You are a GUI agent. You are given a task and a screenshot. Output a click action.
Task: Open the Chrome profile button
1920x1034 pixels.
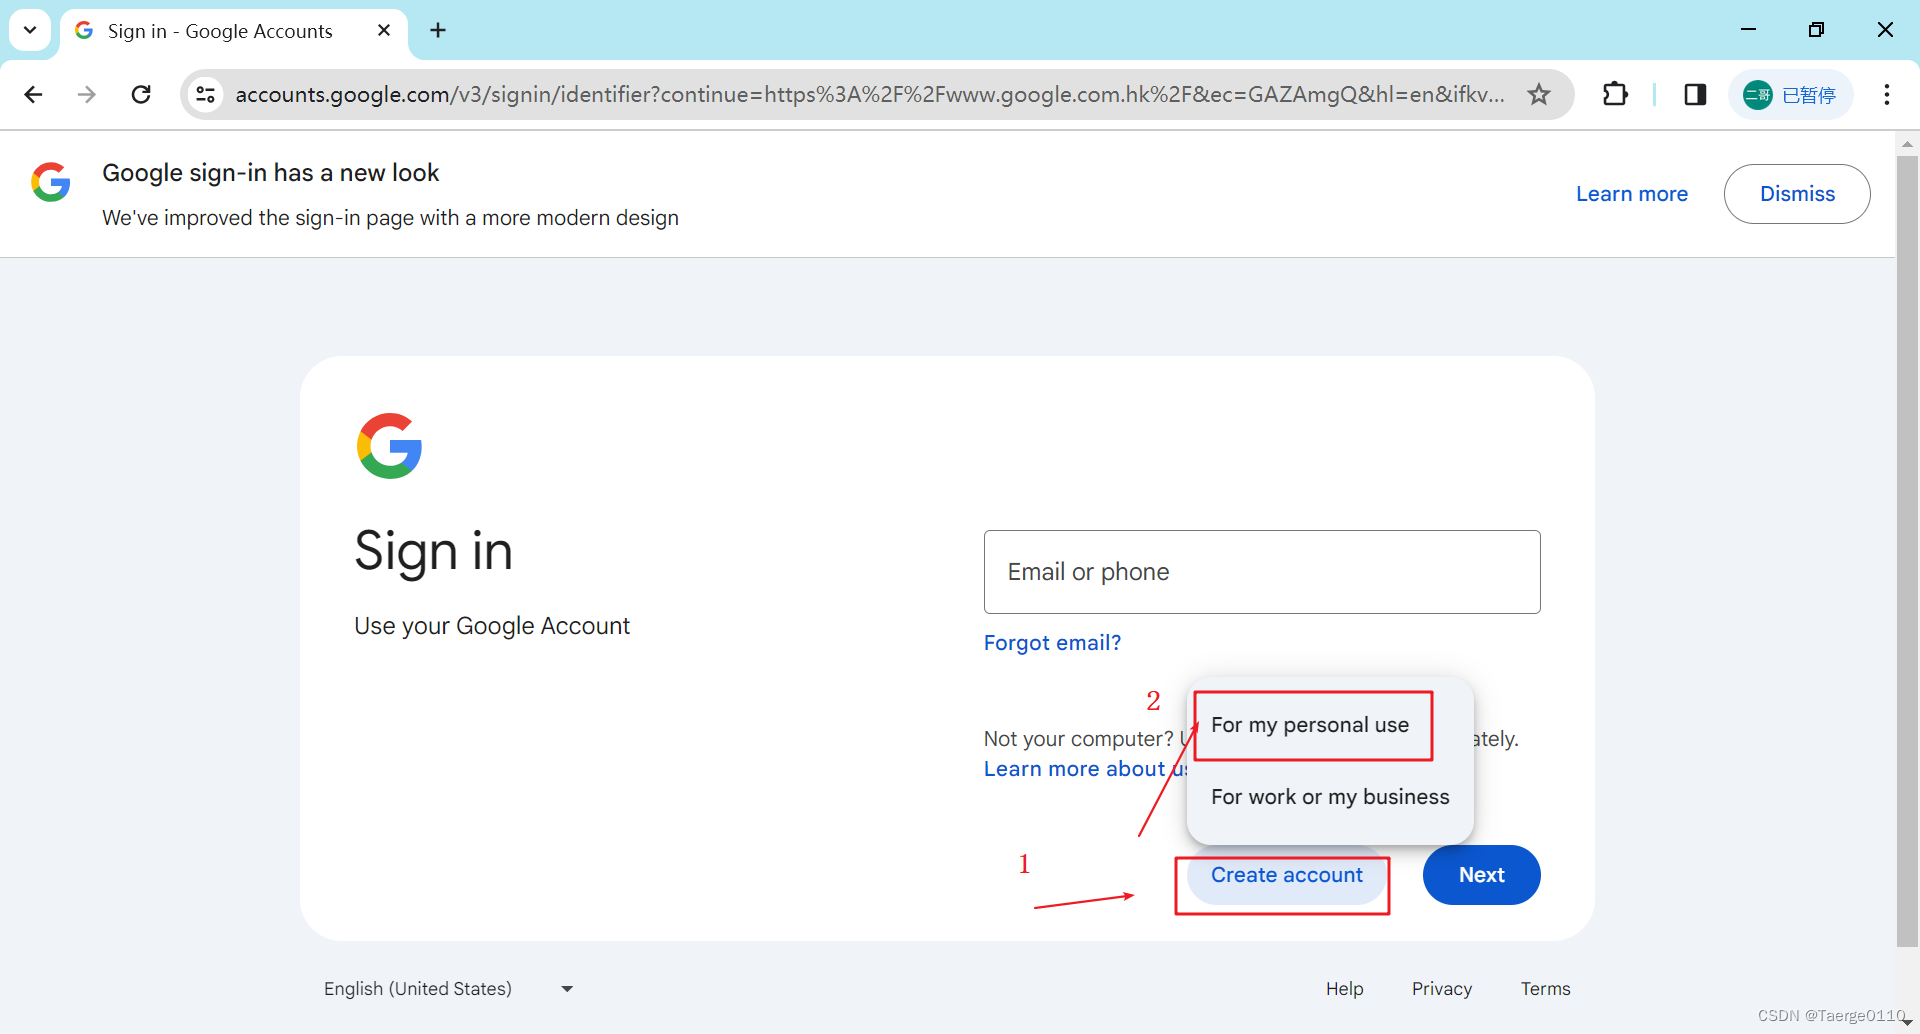click(1790, 94)
